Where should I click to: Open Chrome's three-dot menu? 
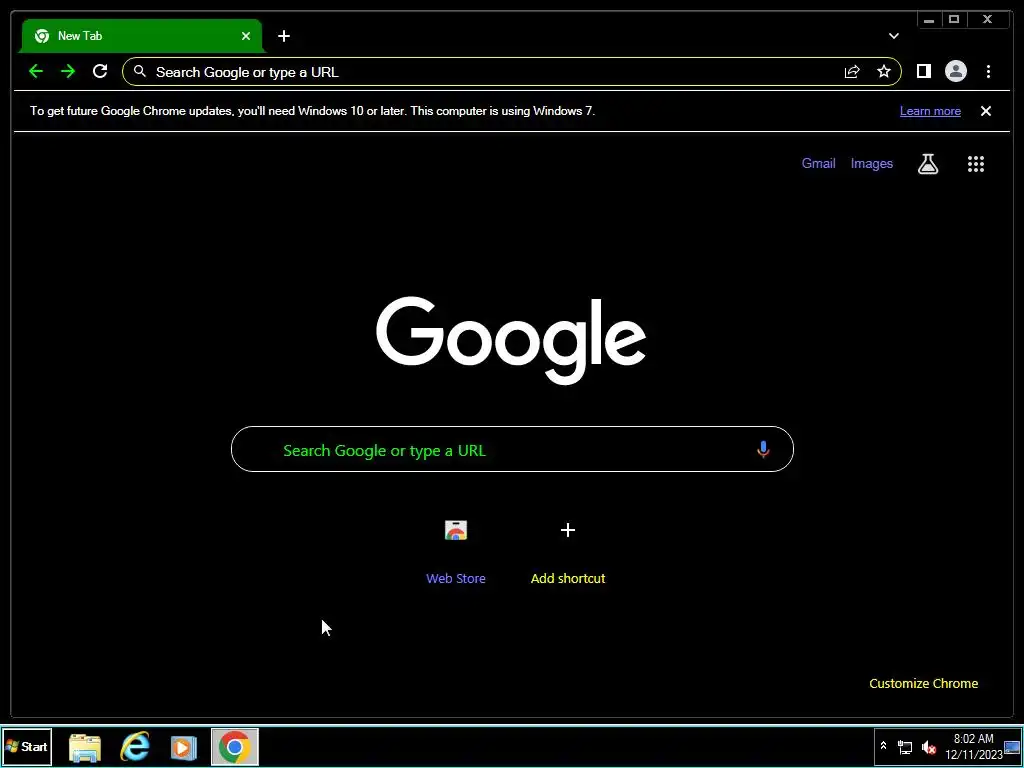click(x=988, y=71)
